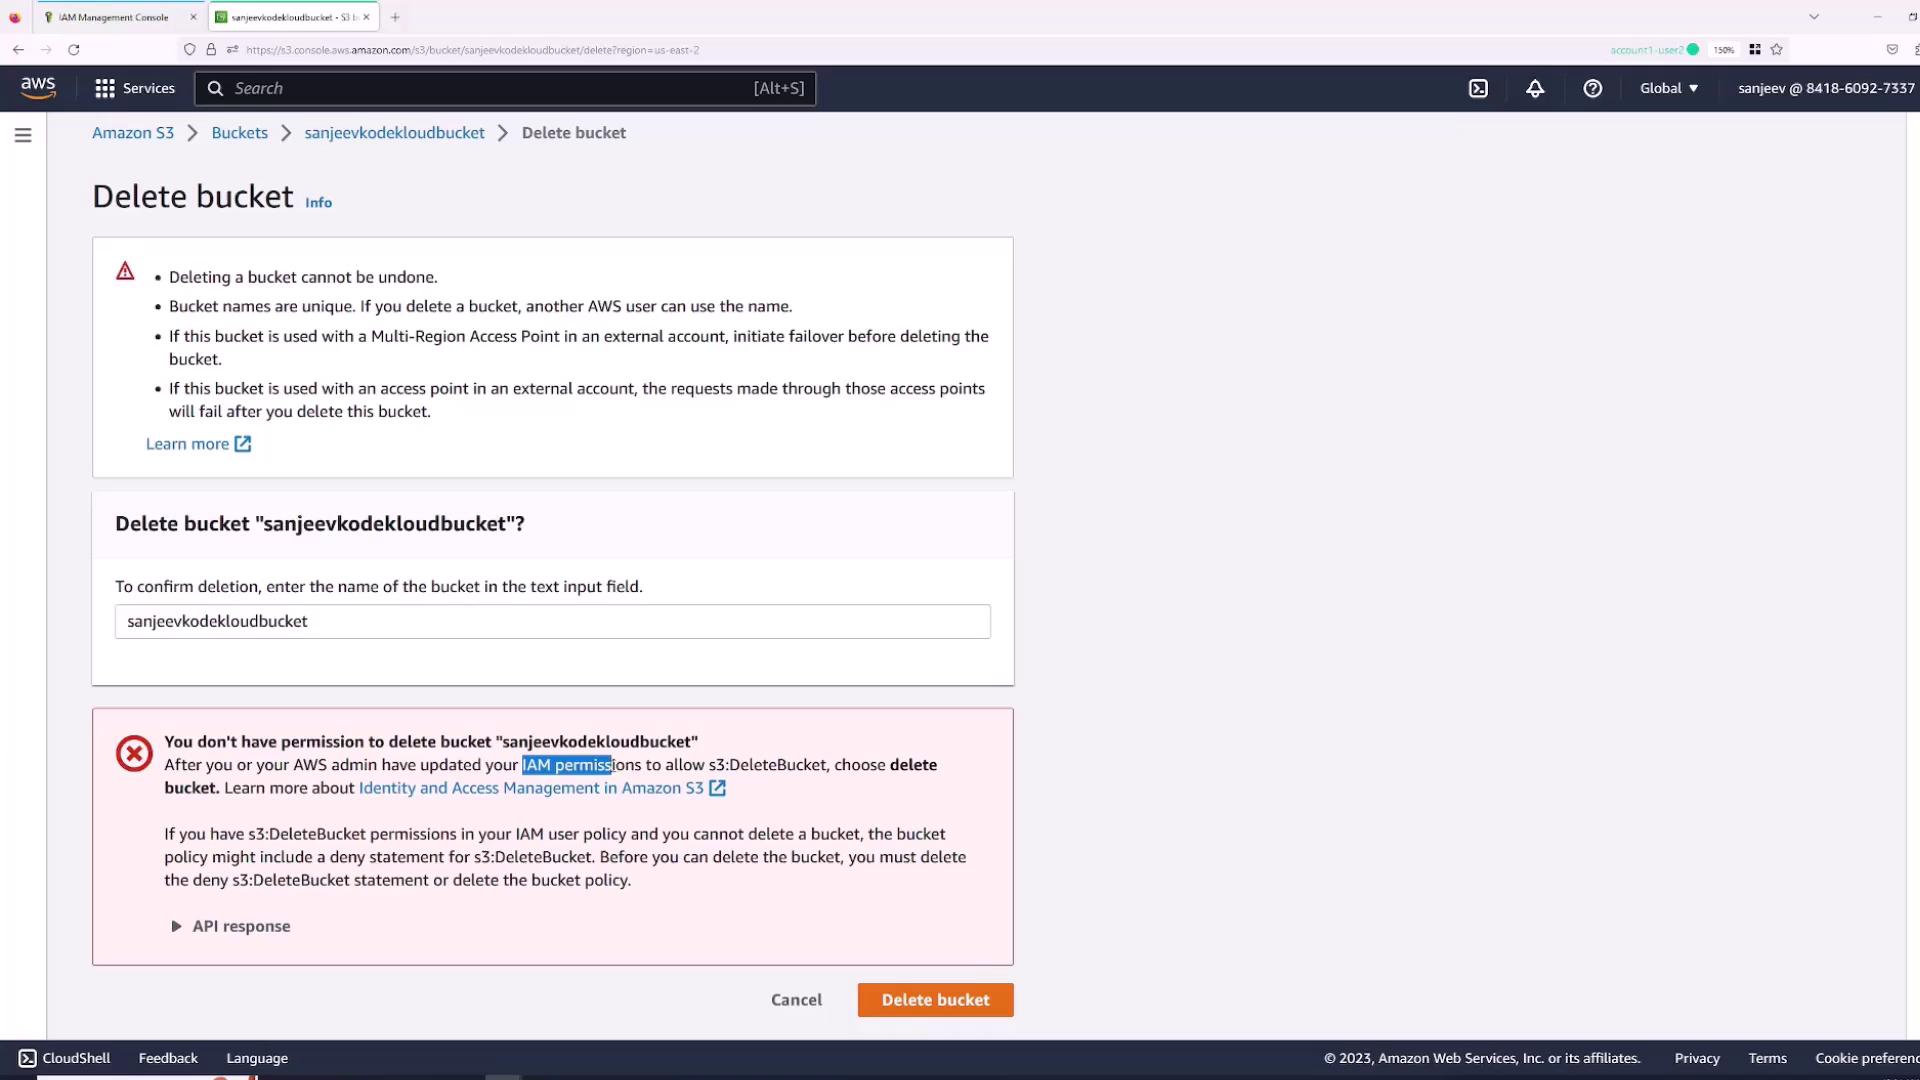The width and height of the screenshot is (1920, 1080).
Task: Click the Delete bucket breadcrumb text
Action: (x=574, y=133)
